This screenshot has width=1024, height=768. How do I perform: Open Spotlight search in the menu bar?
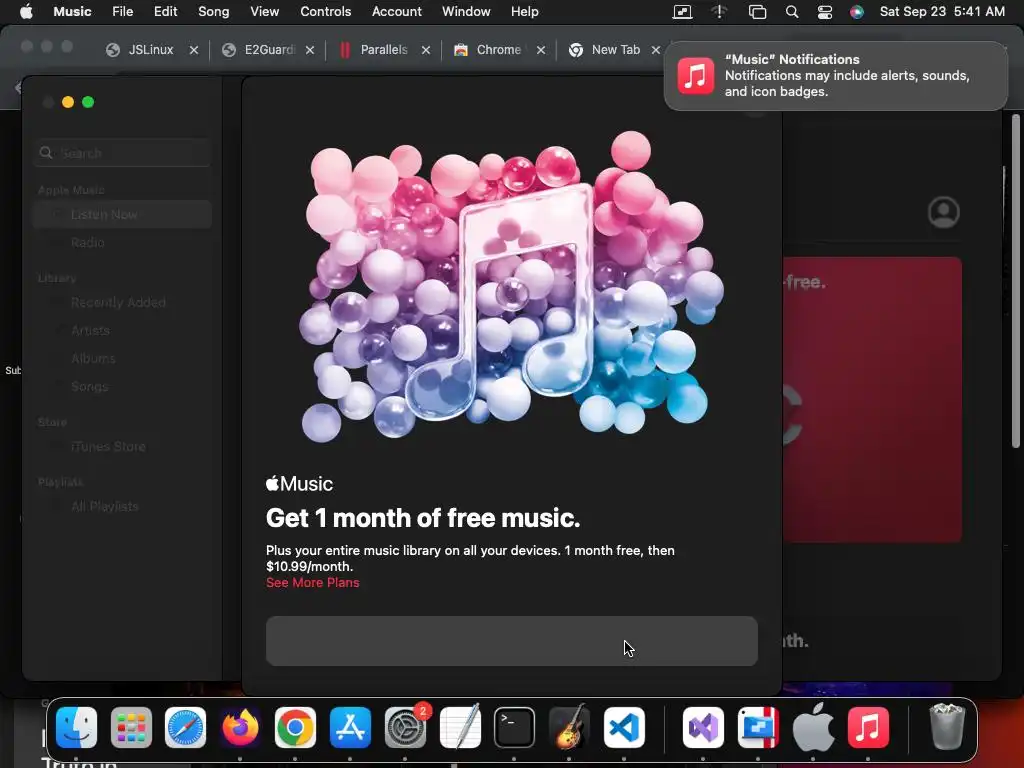(x=792, y=12)
